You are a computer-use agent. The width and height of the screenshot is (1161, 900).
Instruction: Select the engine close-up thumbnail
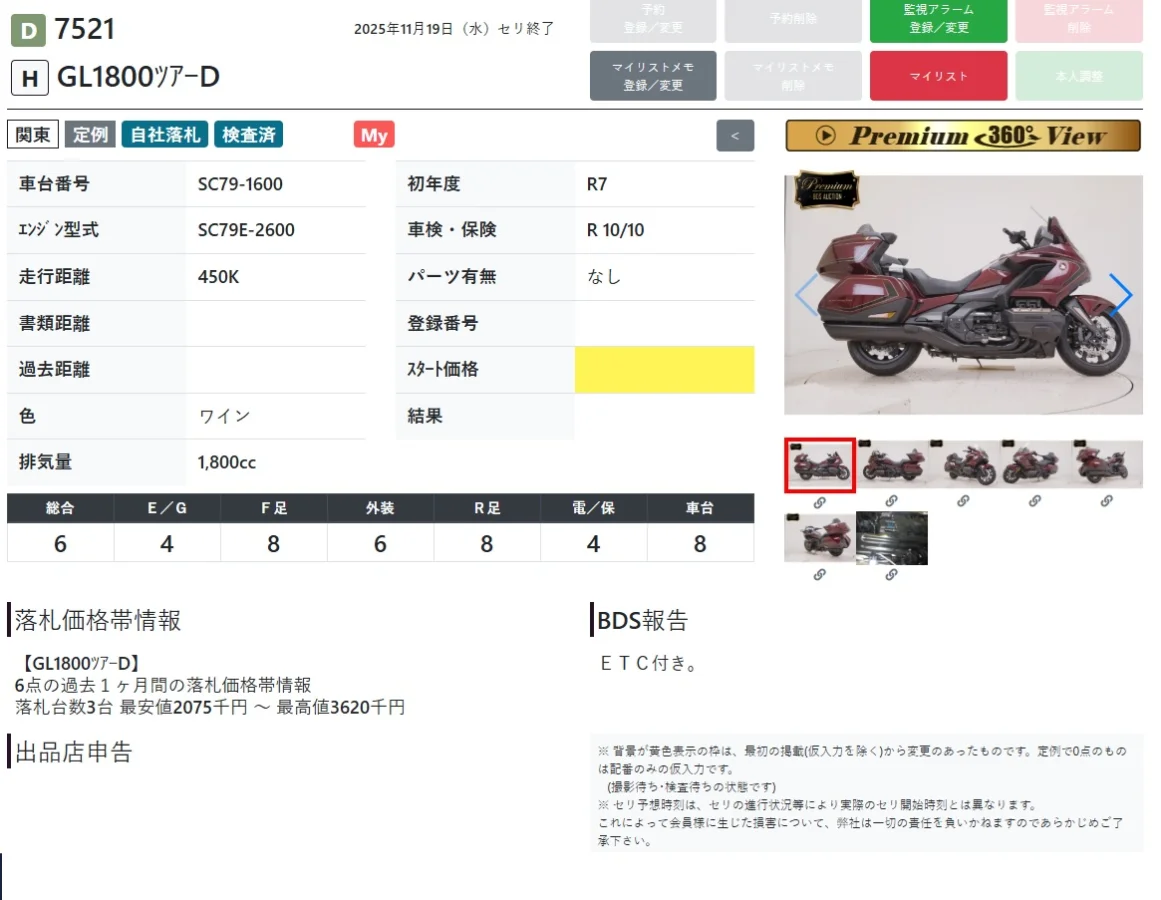(891, 538)
